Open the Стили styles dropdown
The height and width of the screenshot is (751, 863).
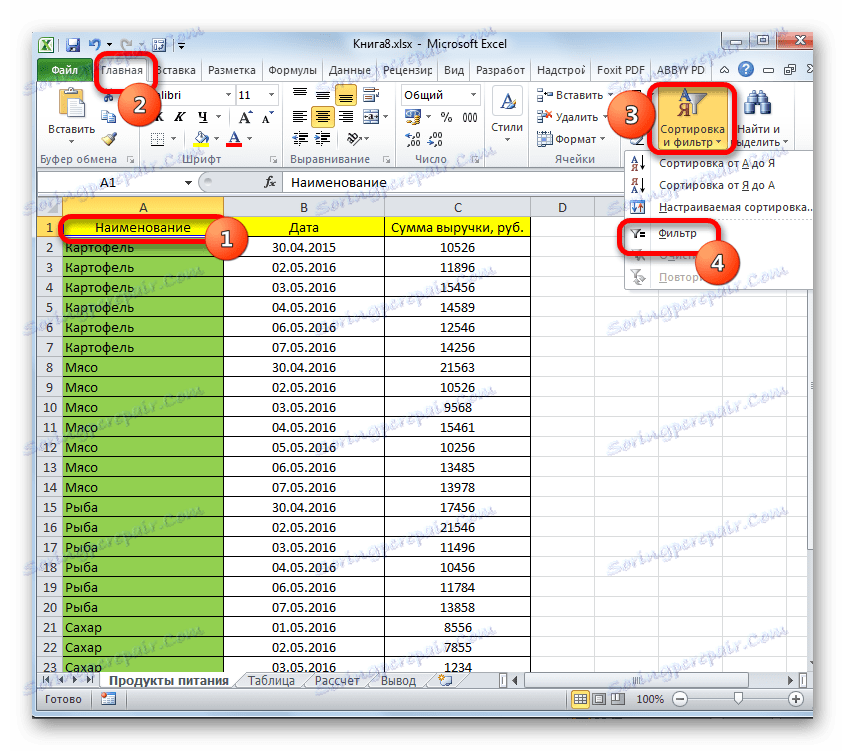coord(507,117)
